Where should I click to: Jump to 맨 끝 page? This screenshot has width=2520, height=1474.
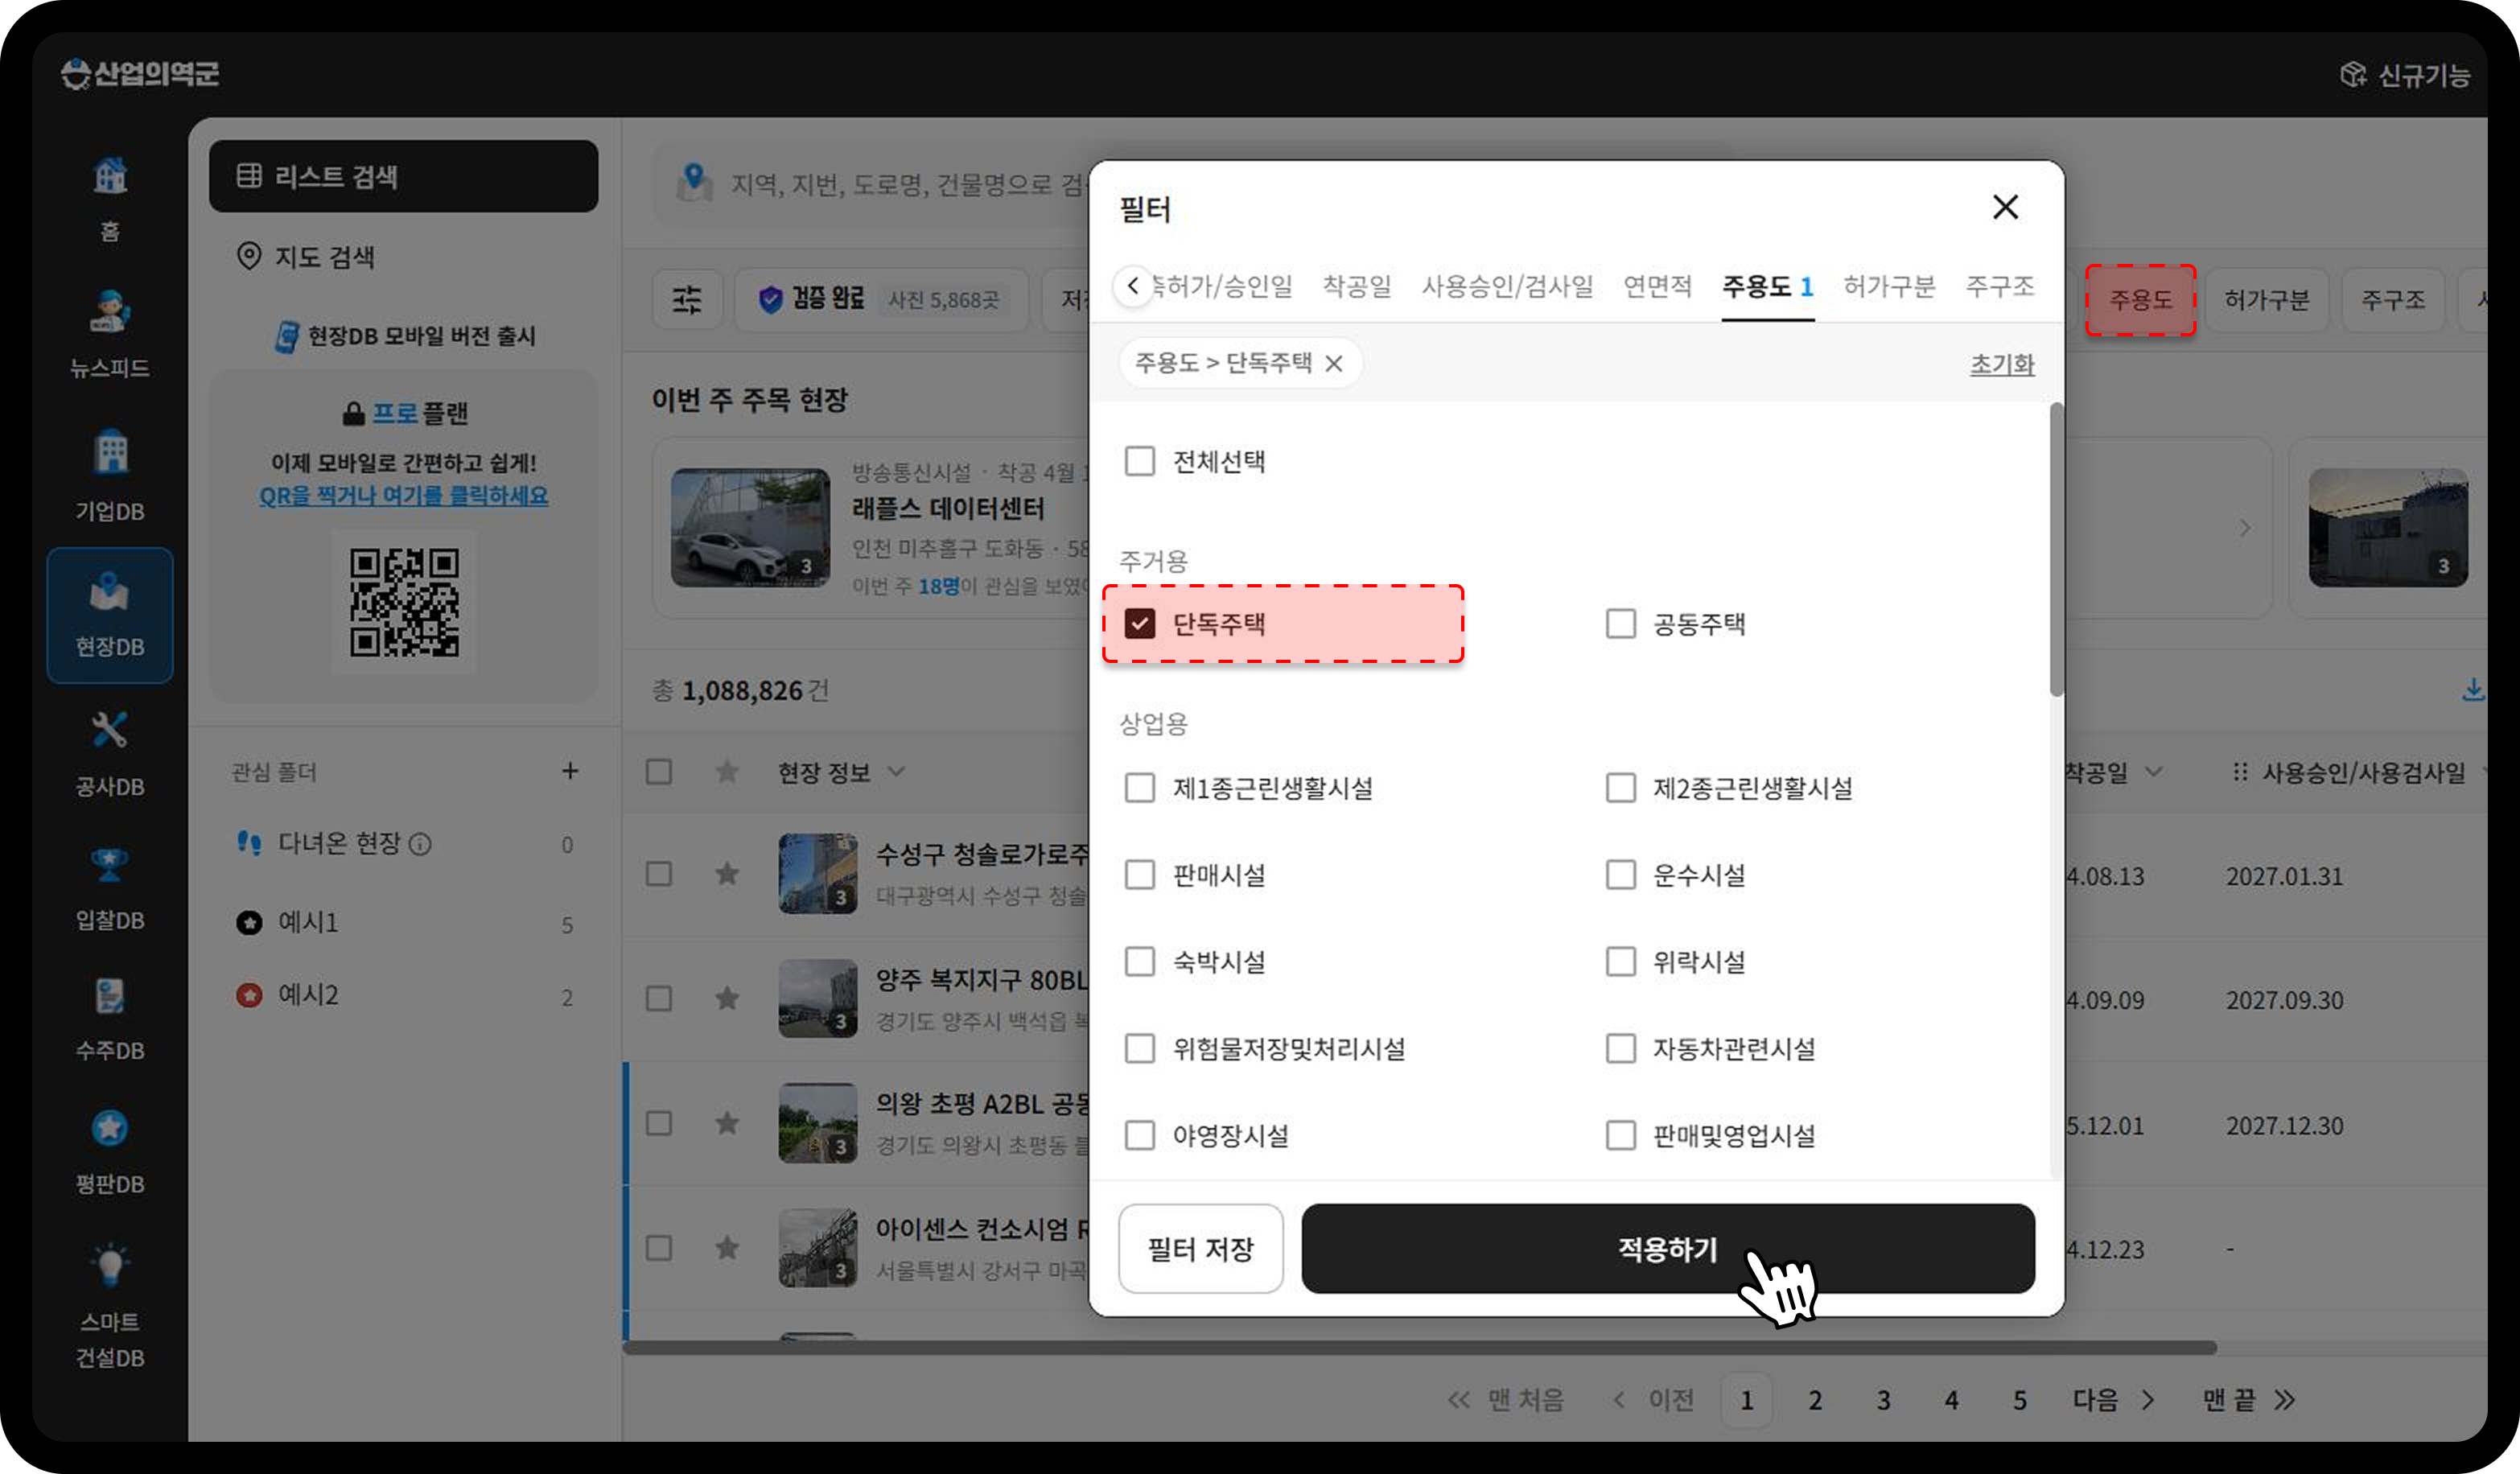coord(2249,1400)
